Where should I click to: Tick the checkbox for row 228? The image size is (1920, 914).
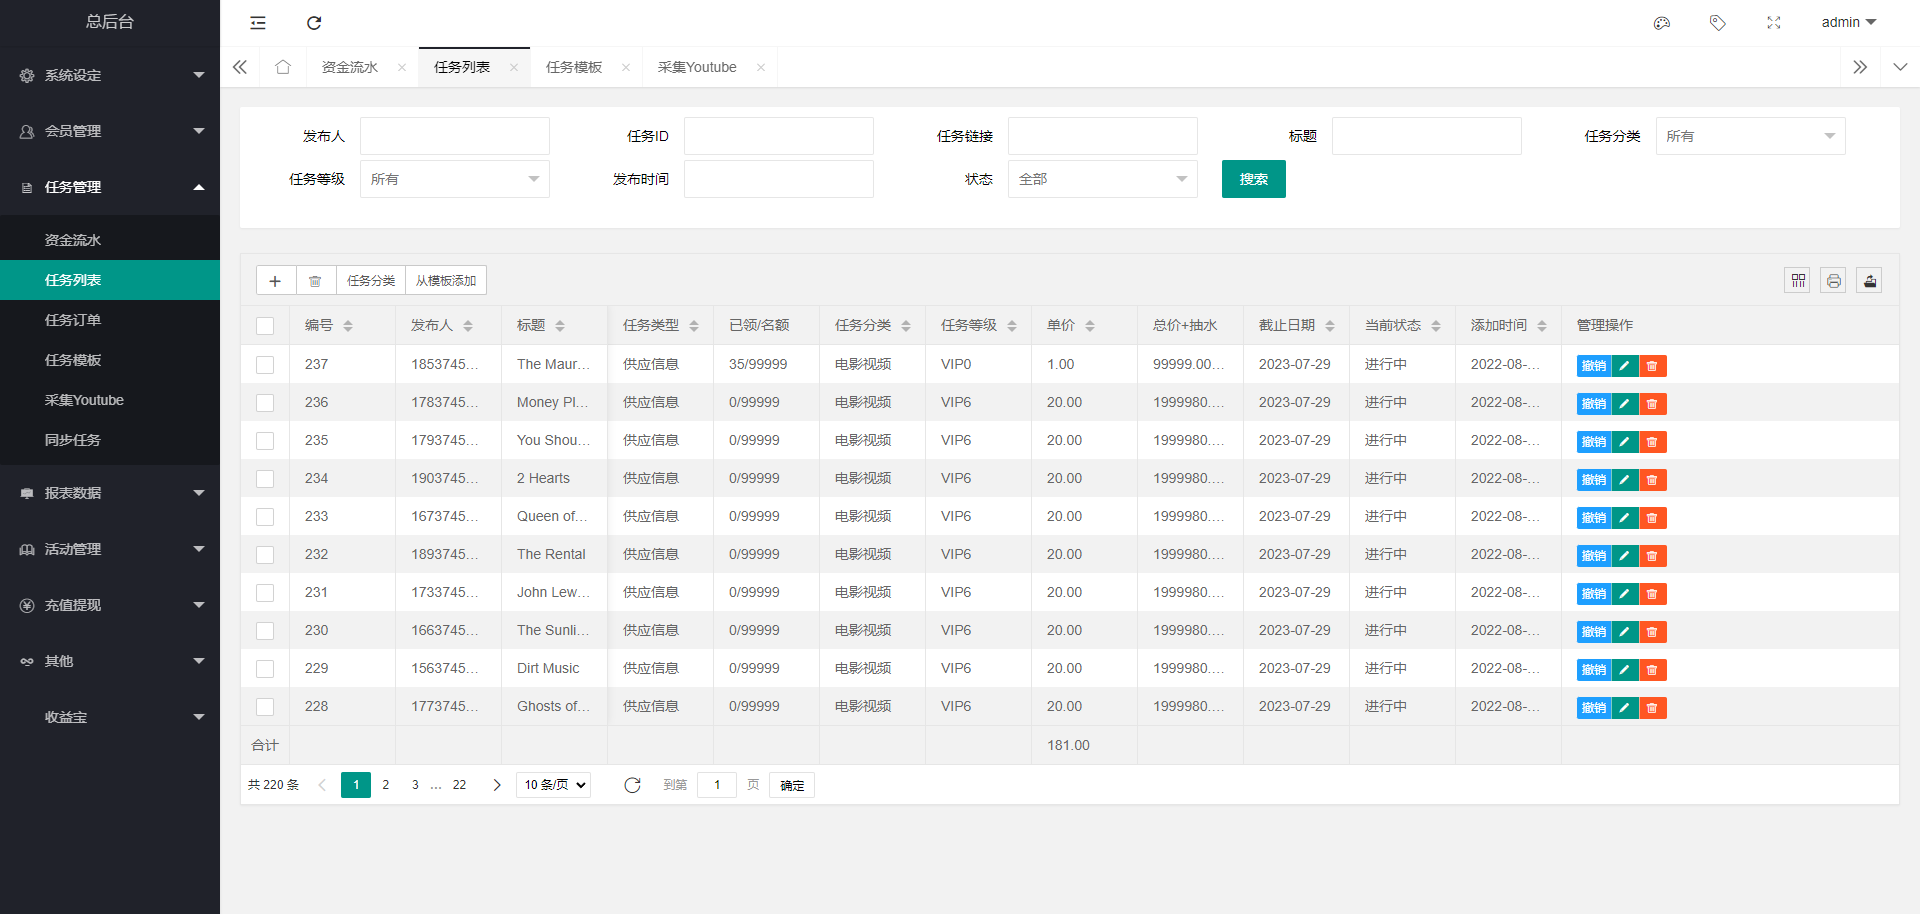tap(265, 707)
